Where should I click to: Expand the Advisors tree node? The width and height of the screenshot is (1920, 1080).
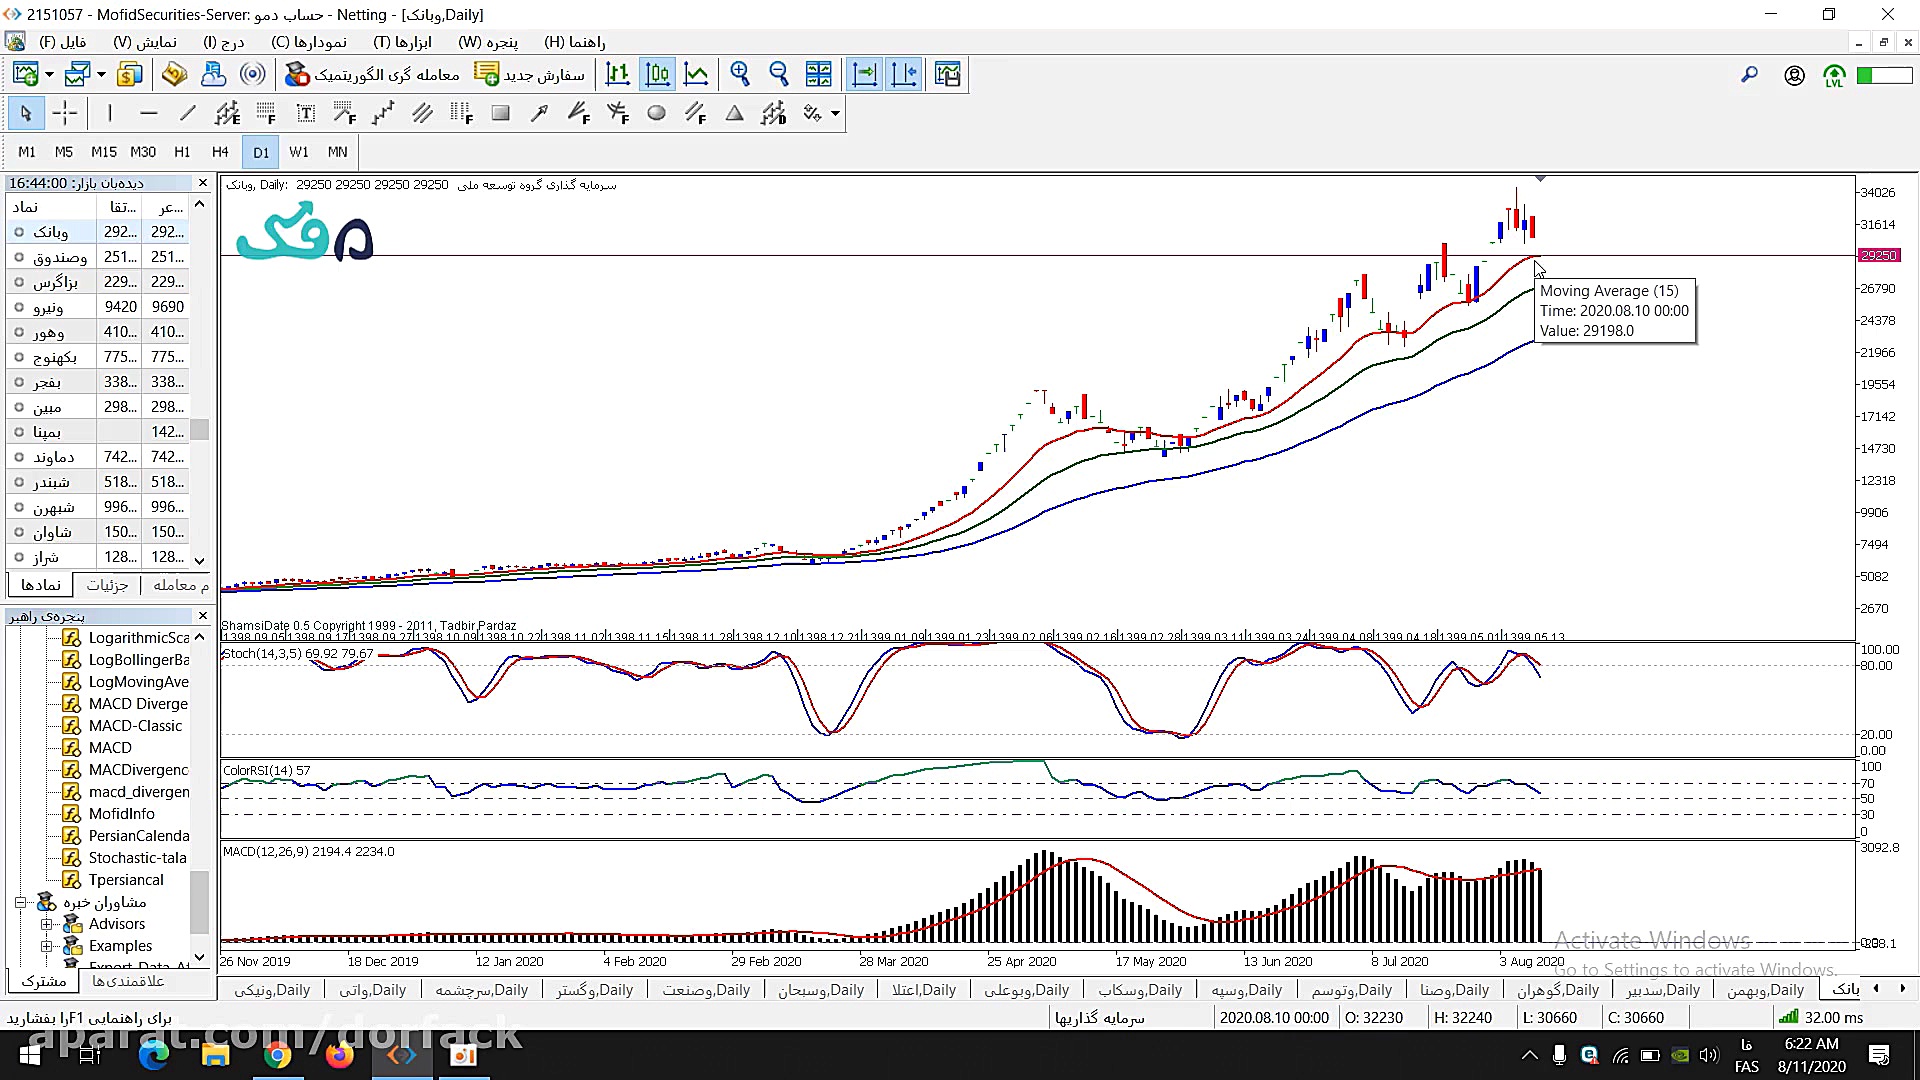46,924
